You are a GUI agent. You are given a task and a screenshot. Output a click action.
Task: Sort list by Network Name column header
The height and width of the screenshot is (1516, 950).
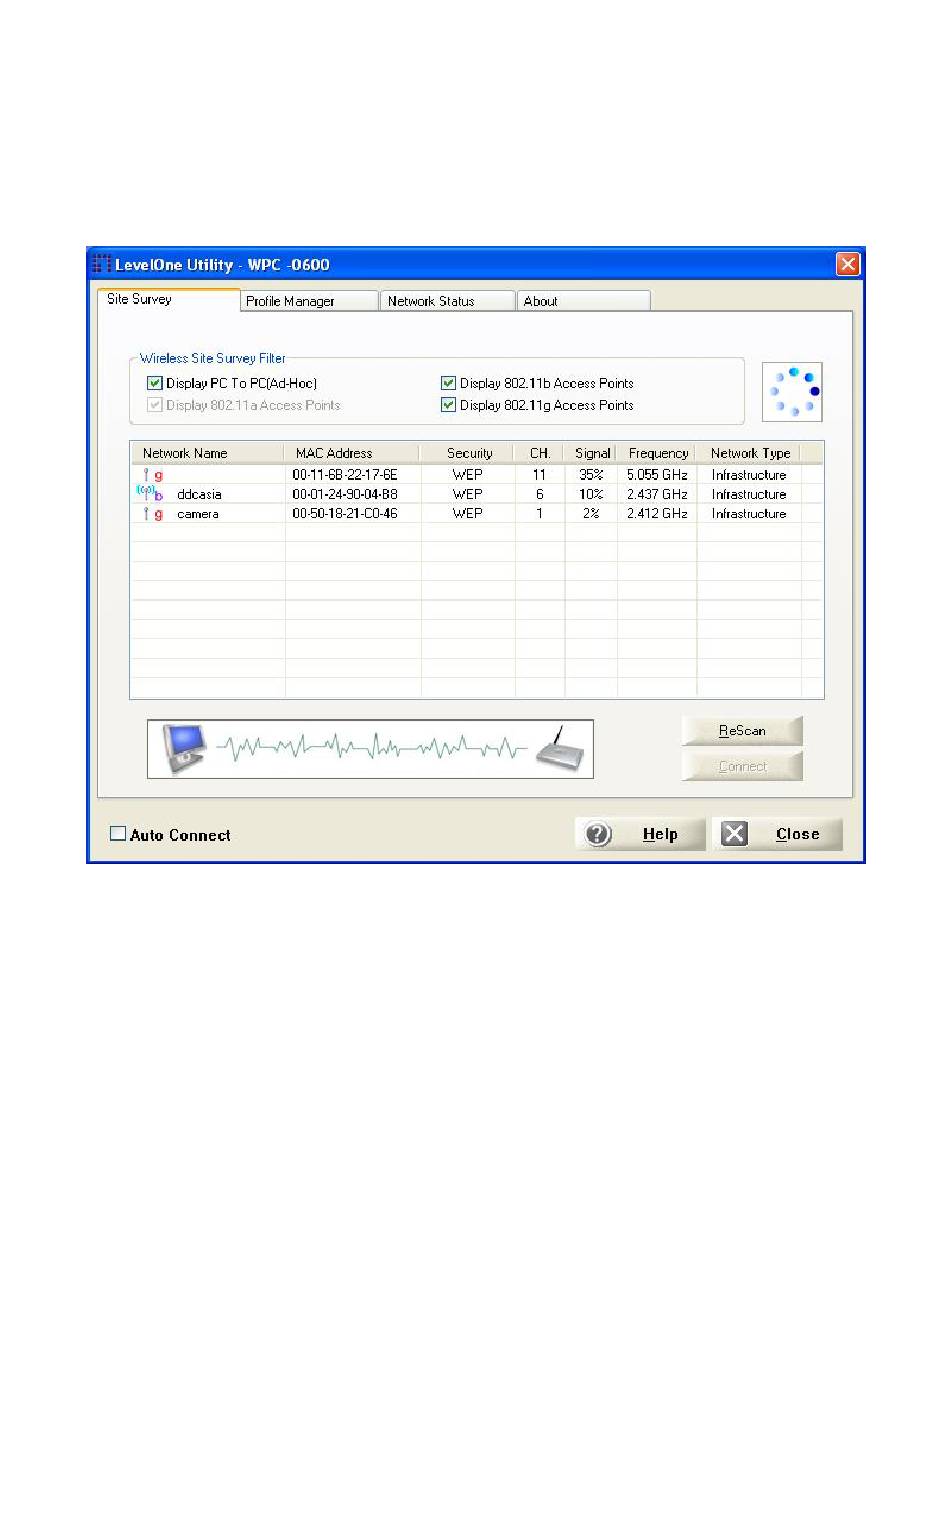tap(206, 453)
